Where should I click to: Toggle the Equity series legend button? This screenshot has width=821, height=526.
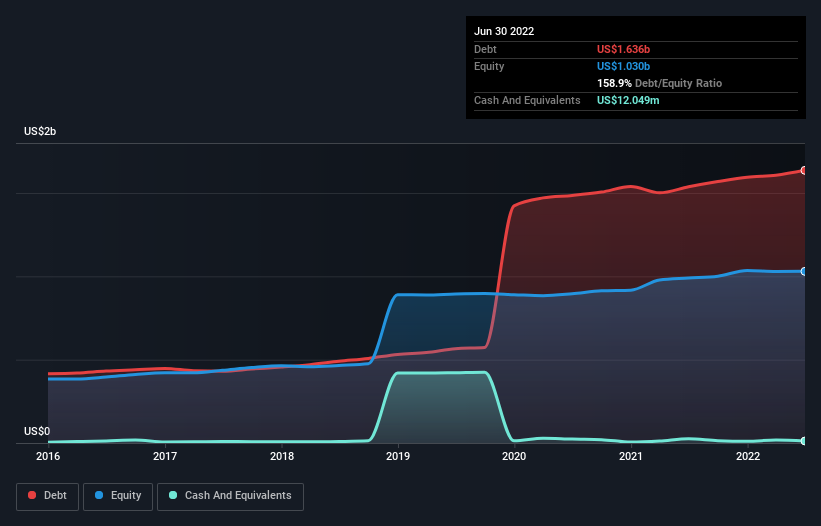coord(118,496)
